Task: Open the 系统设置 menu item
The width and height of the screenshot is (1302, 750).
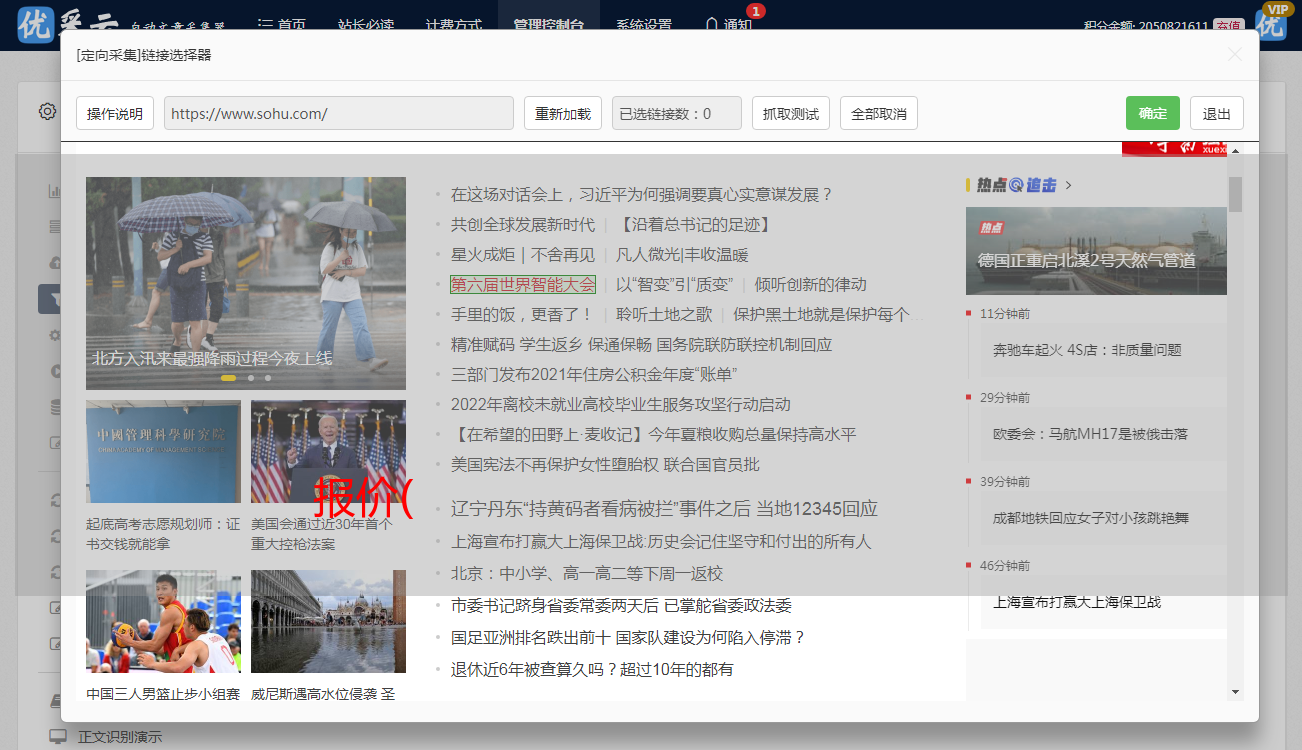Action: click(644, 25)
